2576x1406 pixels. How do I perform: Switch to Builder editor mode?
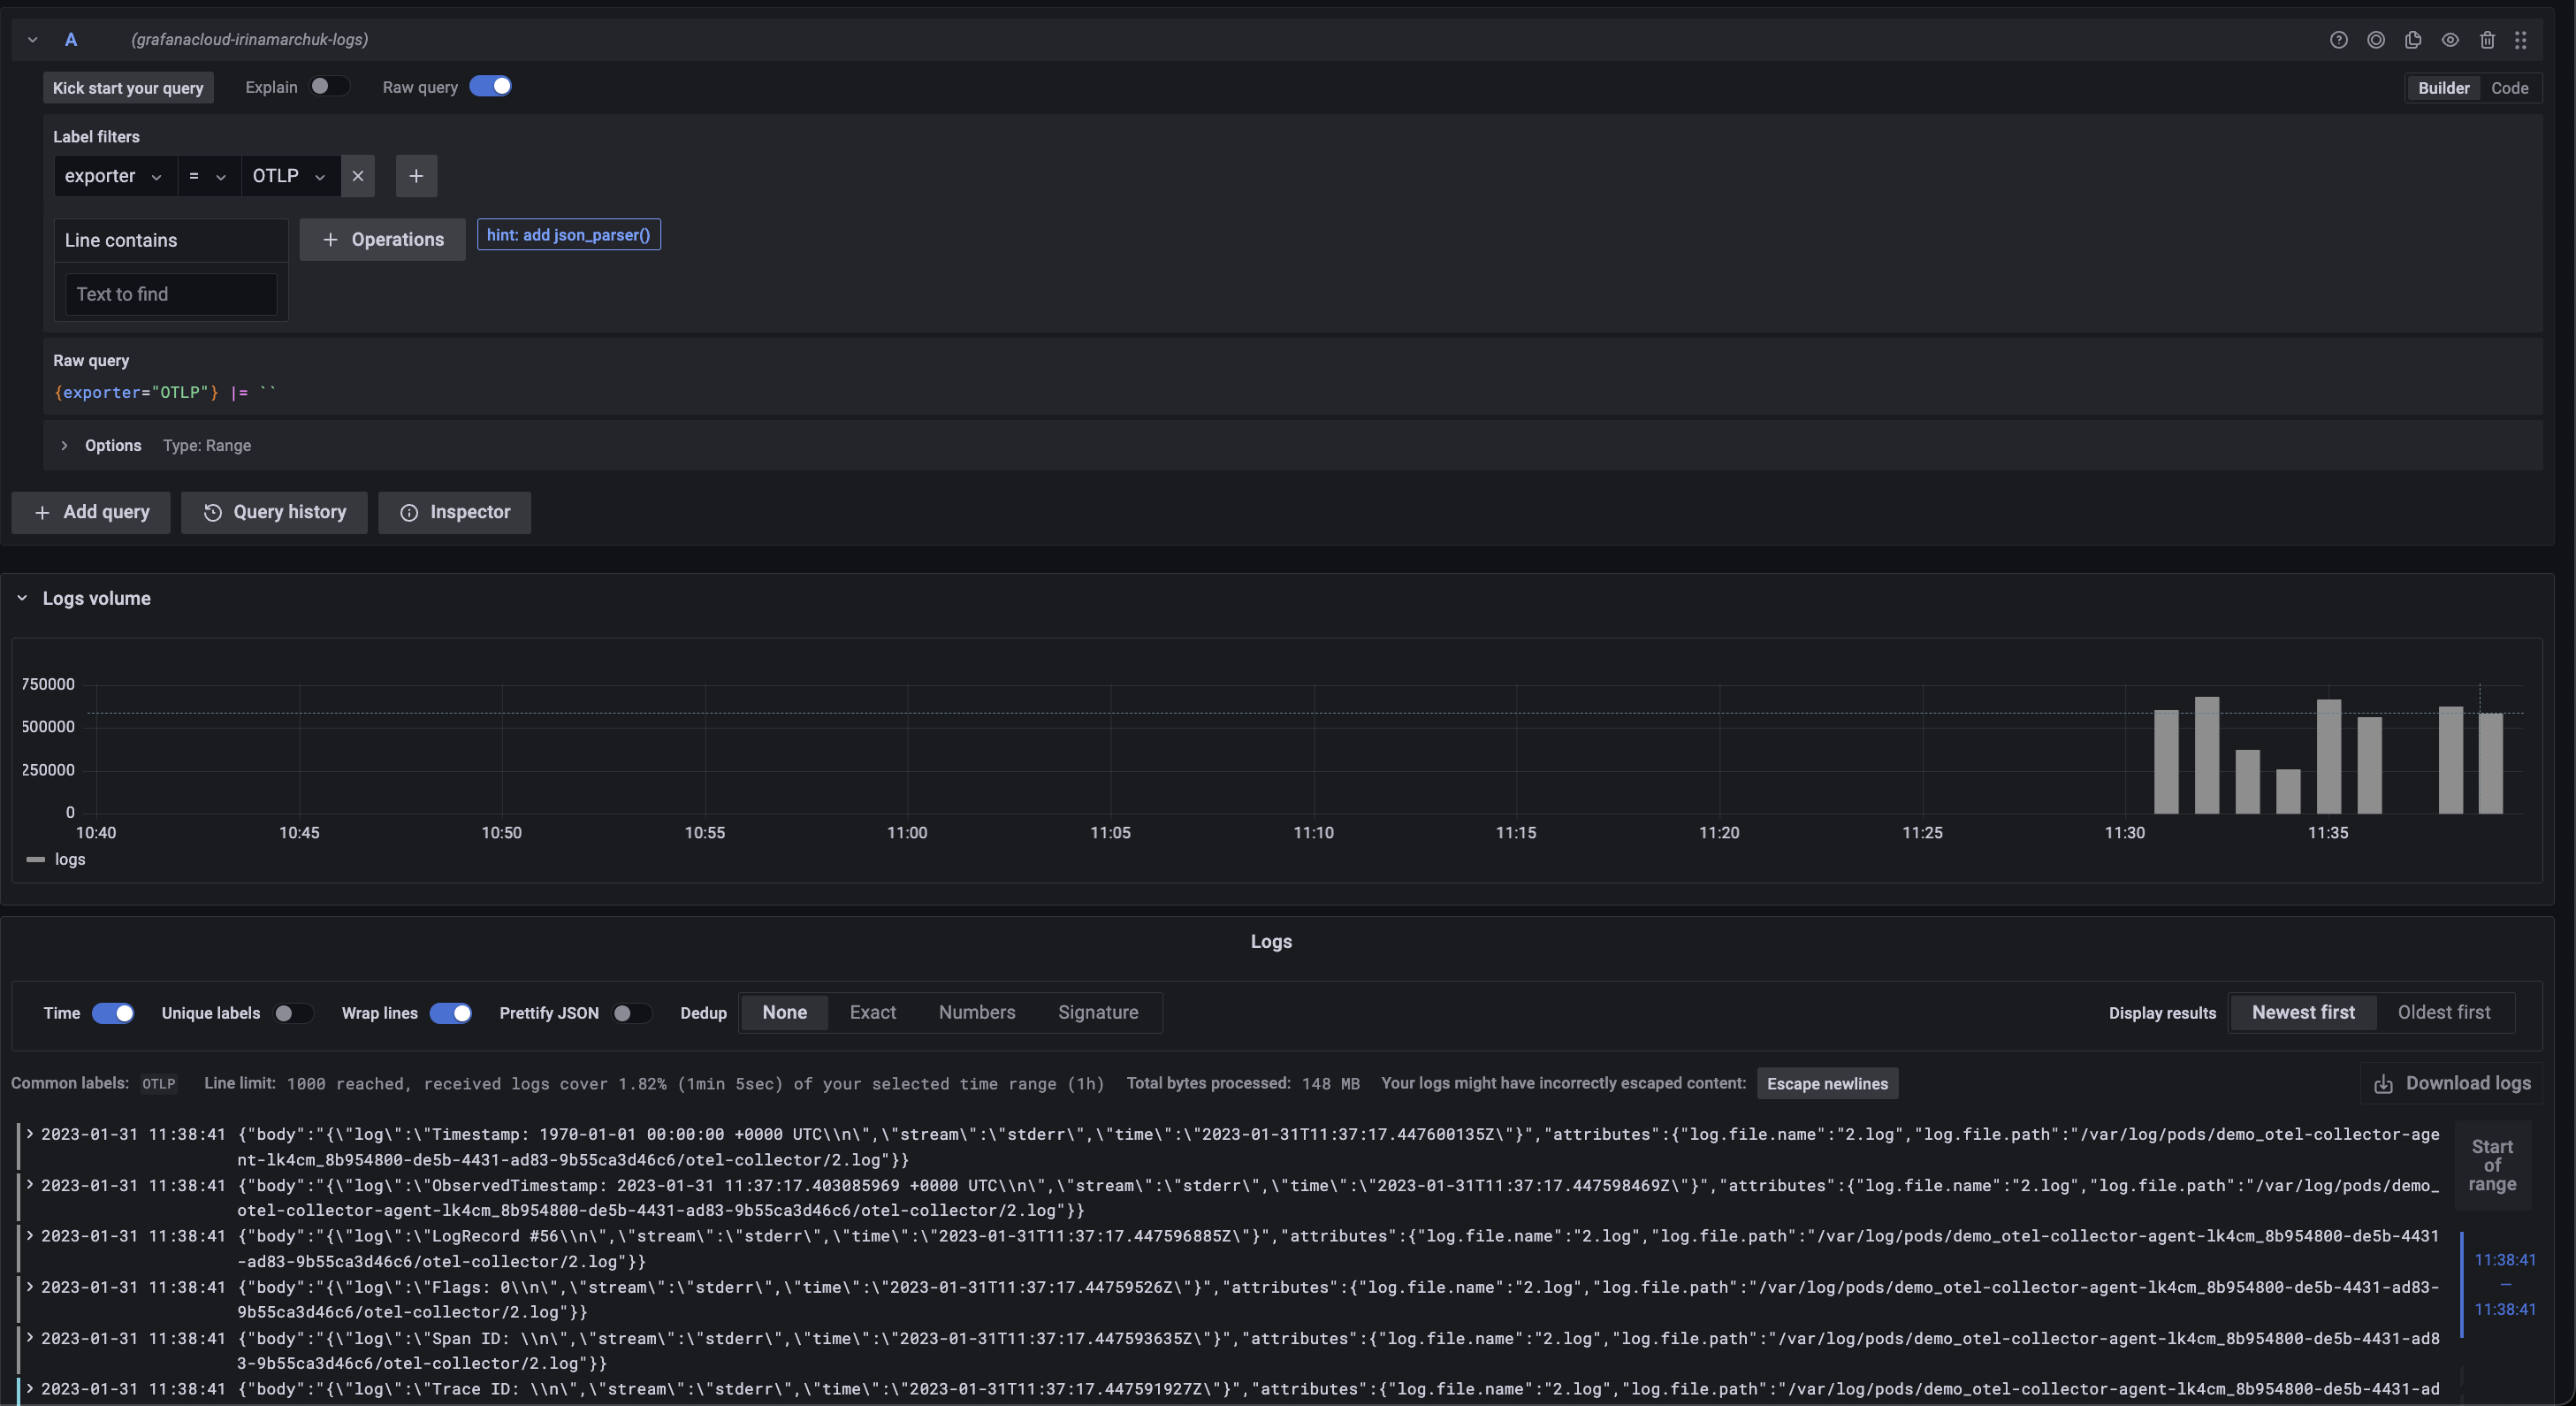click(x=2443, y=88)
